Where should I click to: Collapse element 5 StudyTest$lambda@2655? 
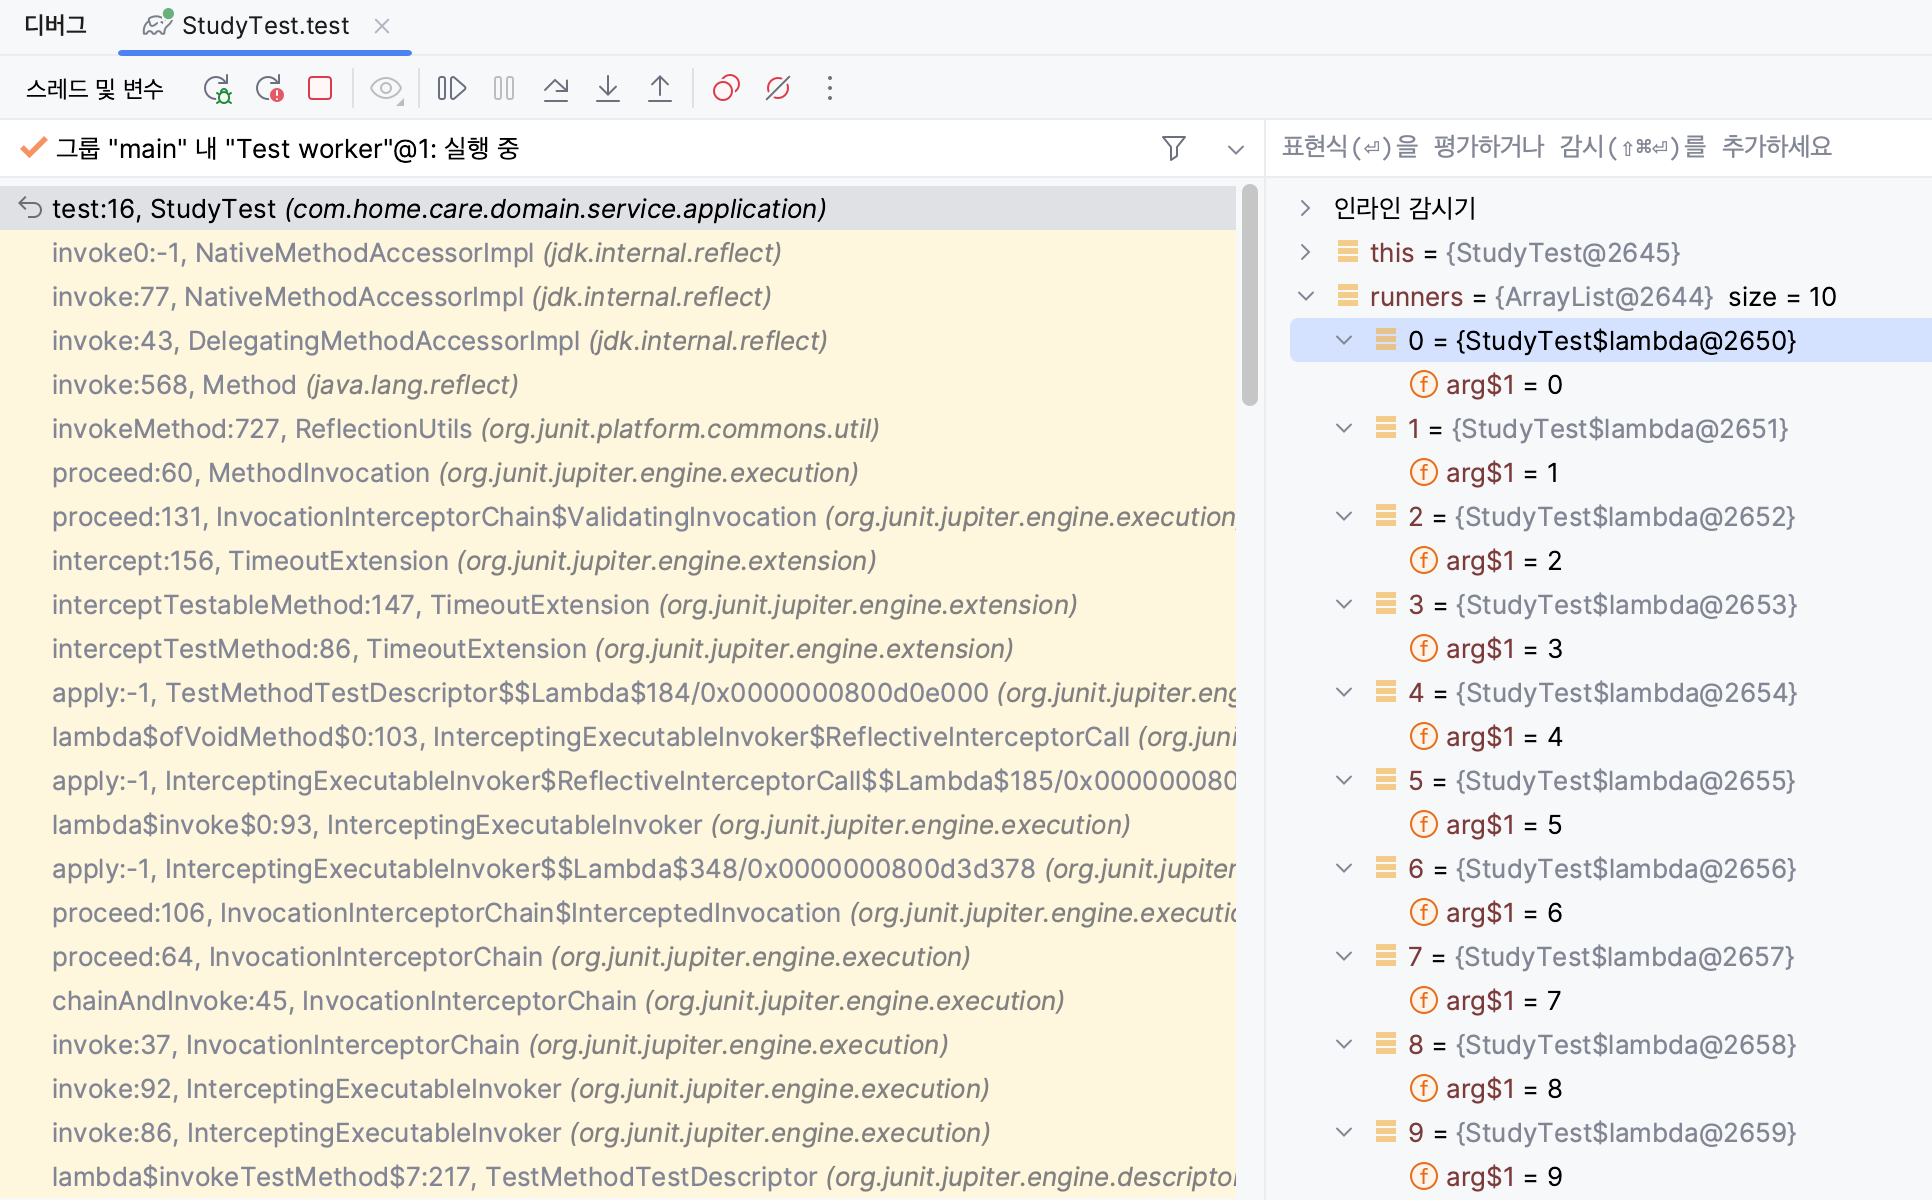coord(1345,780)
